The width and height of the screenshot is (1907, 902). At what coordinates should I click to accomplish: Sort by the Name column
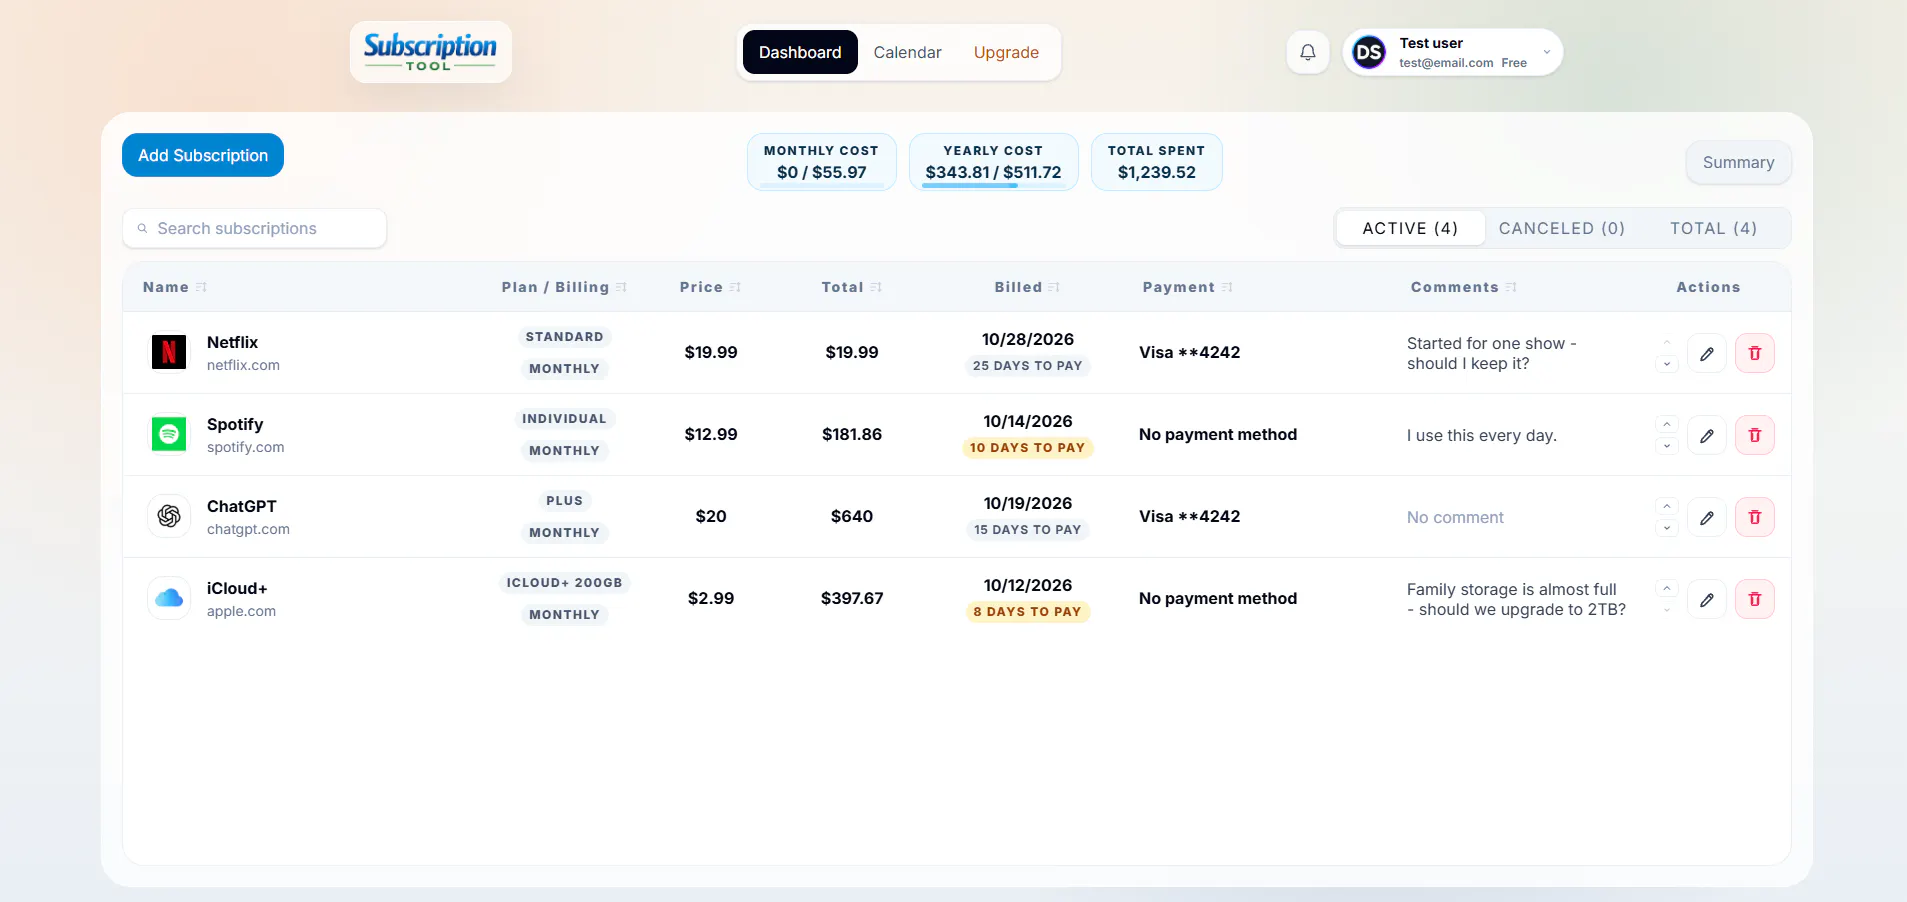175,287
